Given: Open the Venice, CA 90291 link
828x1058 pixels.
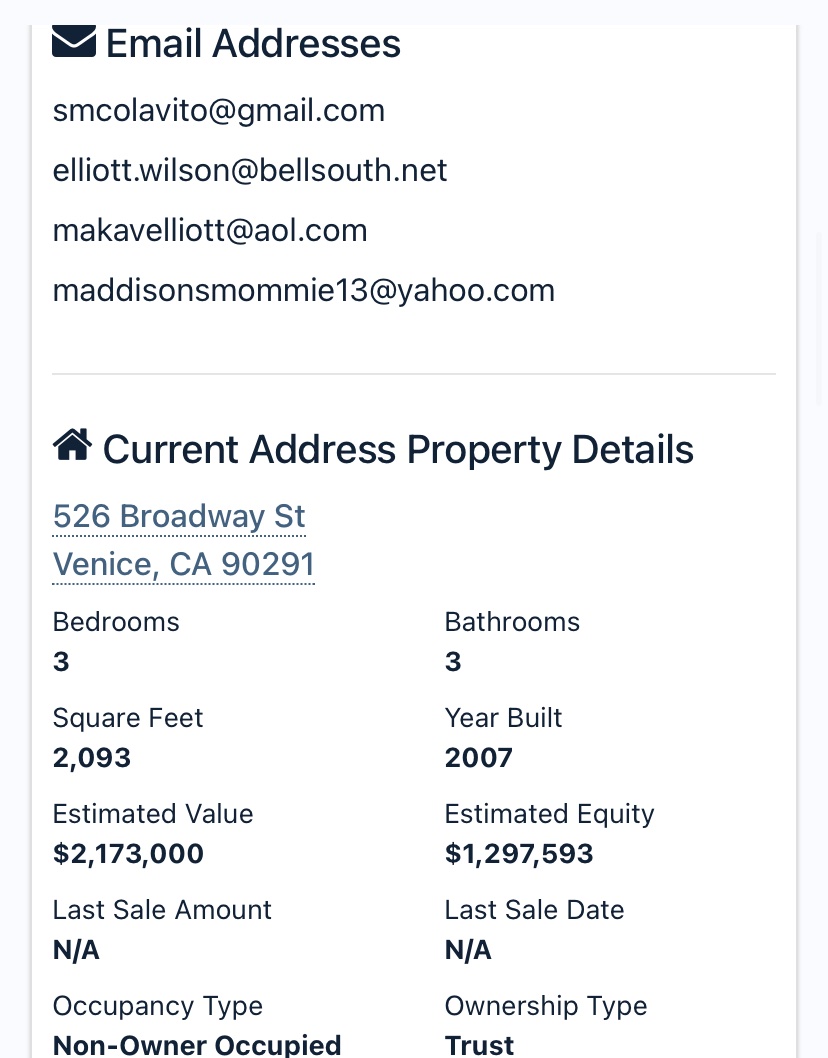Looking at the screenshot, I should (184, 564).
